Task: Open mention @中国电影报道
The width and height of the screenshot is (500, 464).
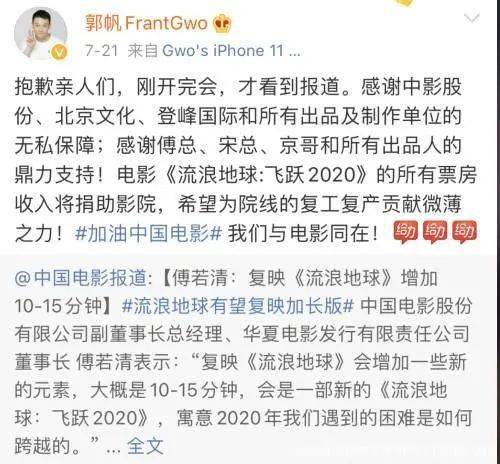Action: click(x=81, y=278)
